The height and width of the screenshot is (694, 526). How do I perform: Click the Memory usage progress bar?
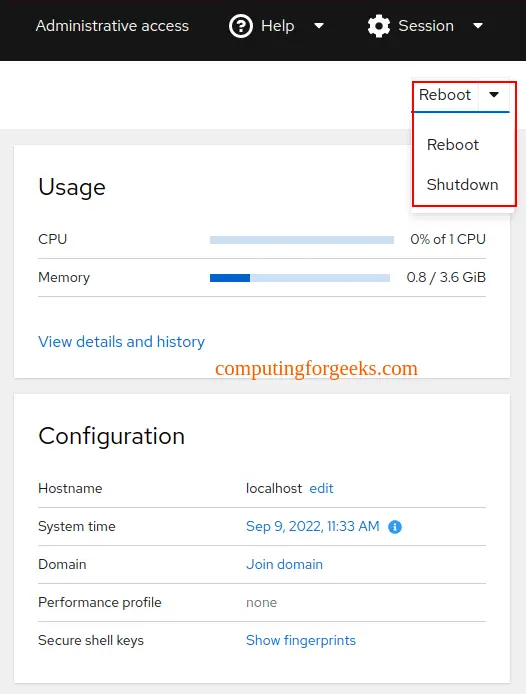pyautogui.click(x=300, y=278)
